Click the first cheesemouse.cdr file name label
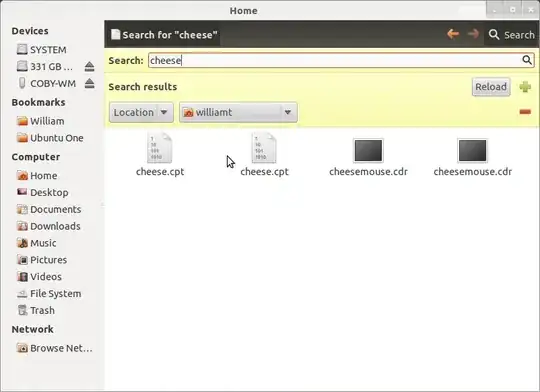 tap(368, 172)
